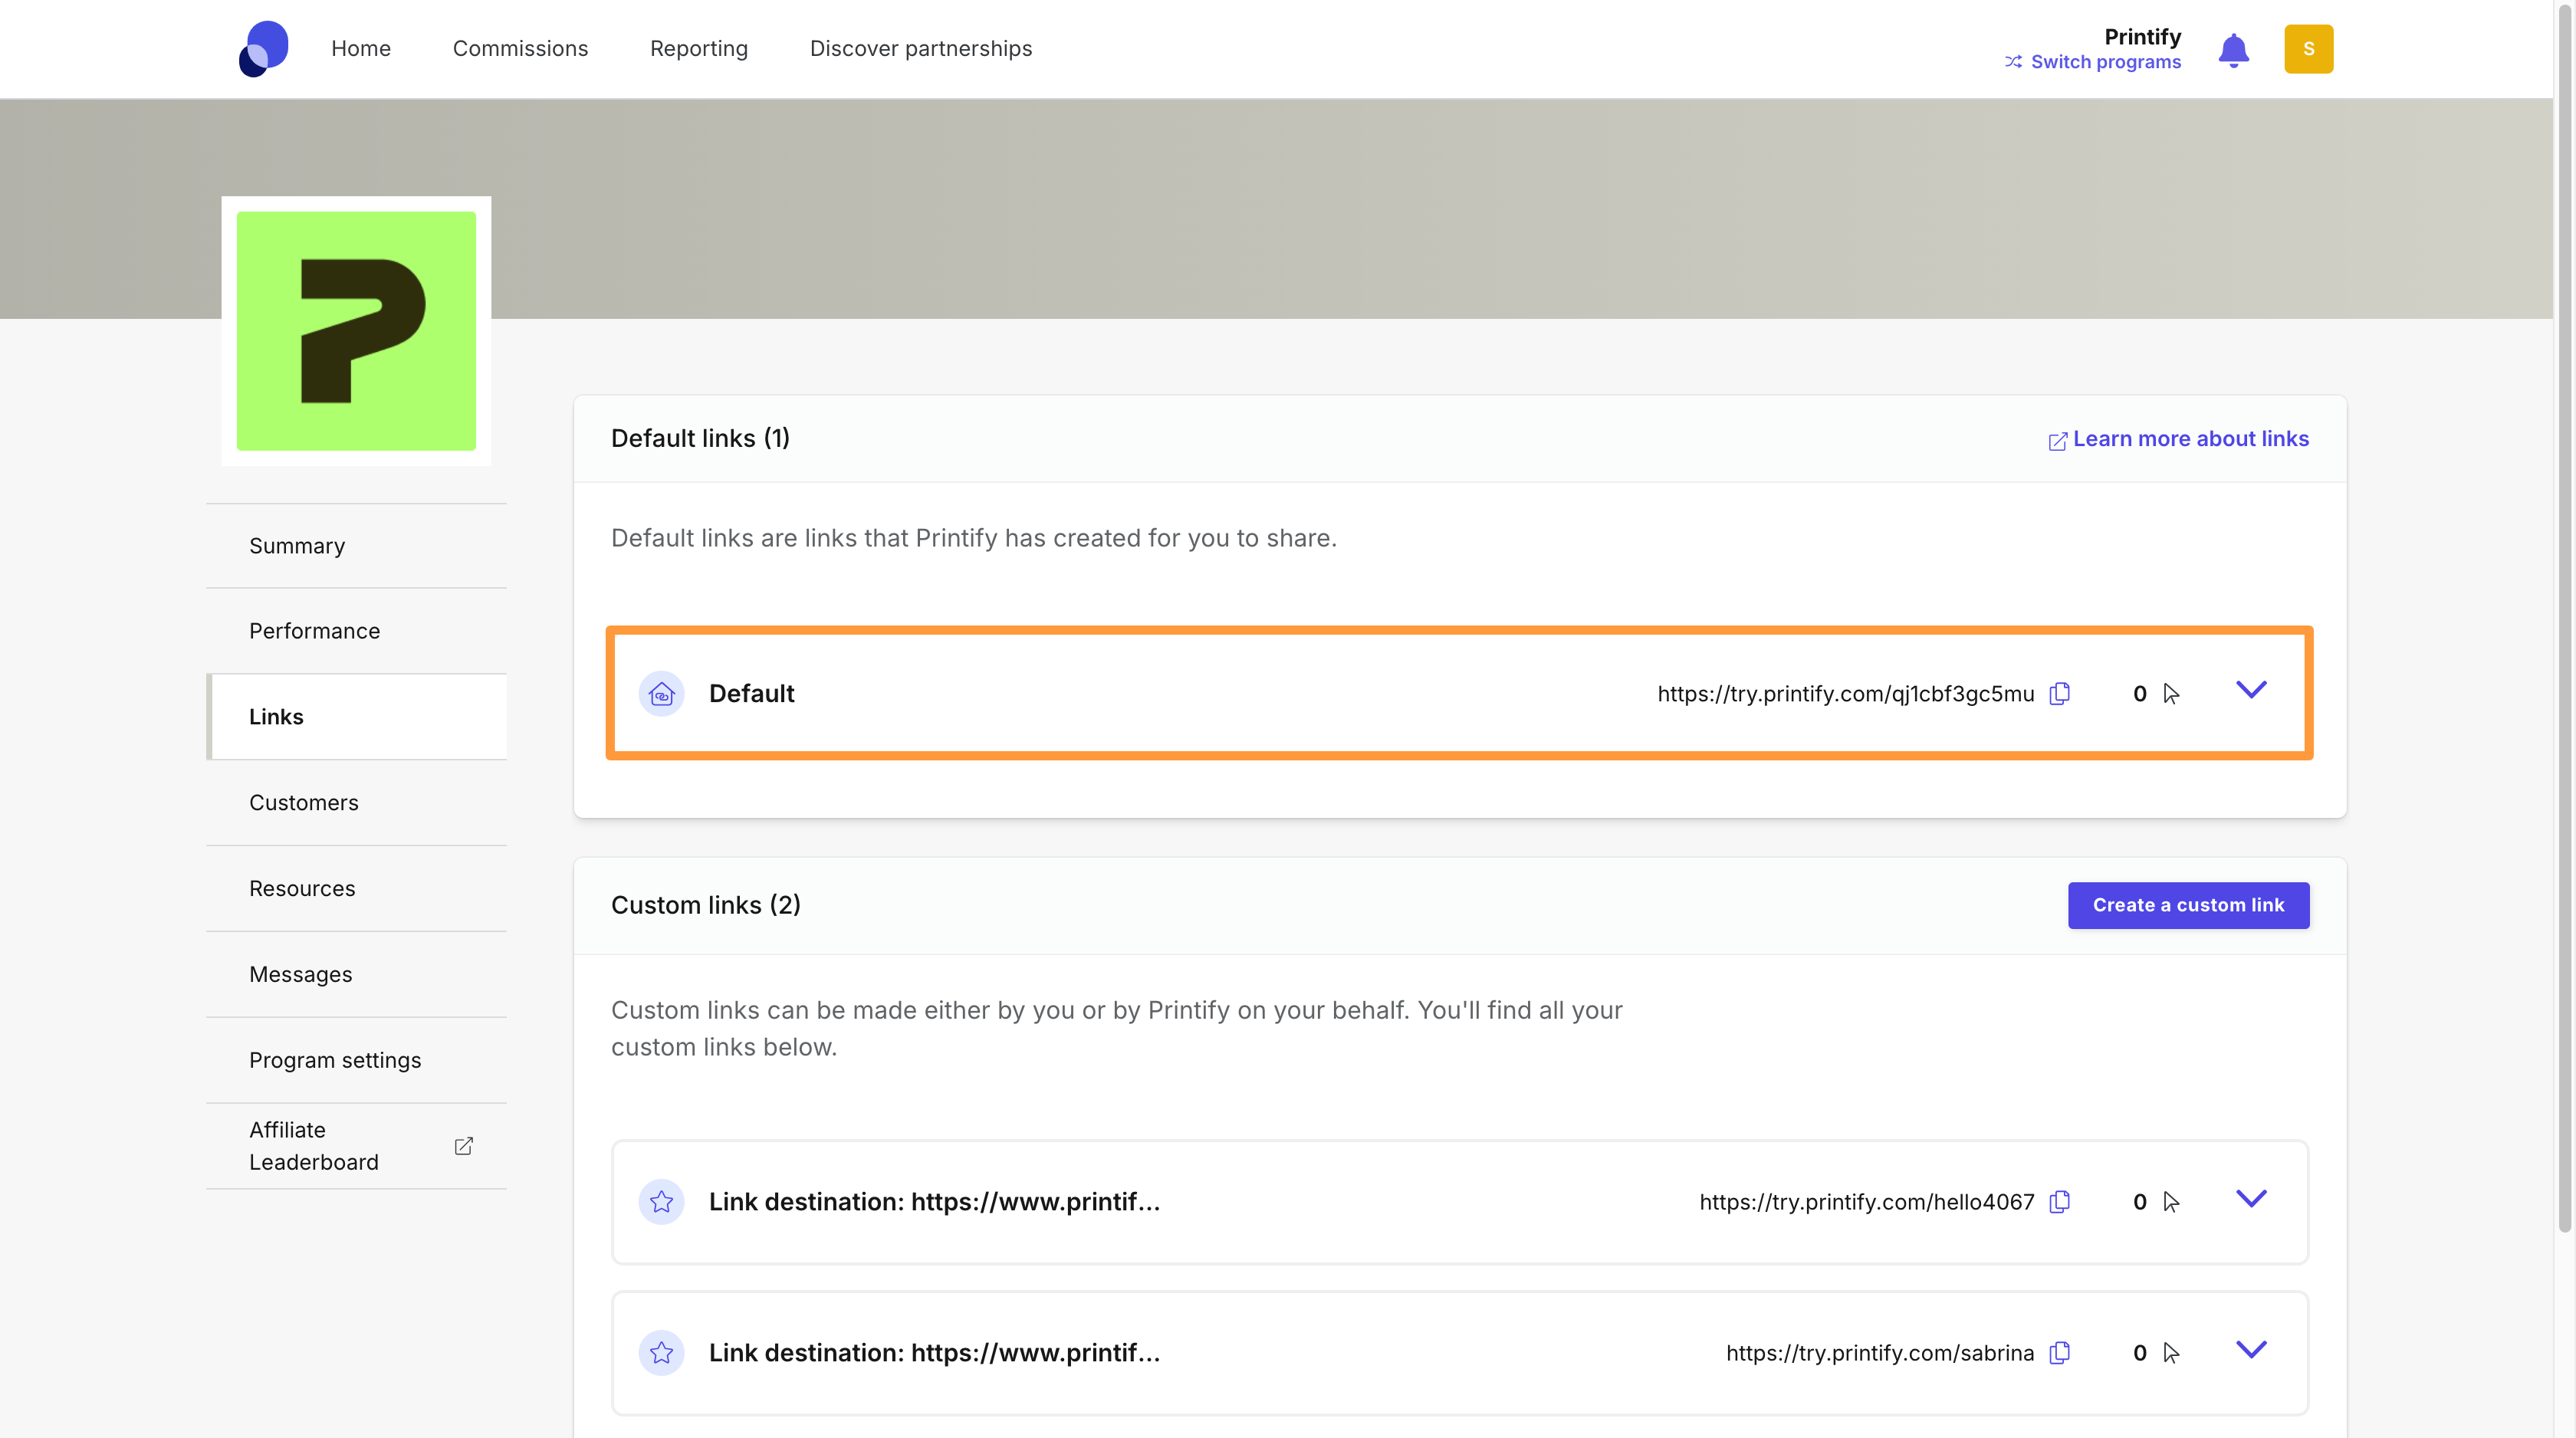Click the home icon in Default link row
Viewport: 2576px width, 1438px height.
[661, 694]
